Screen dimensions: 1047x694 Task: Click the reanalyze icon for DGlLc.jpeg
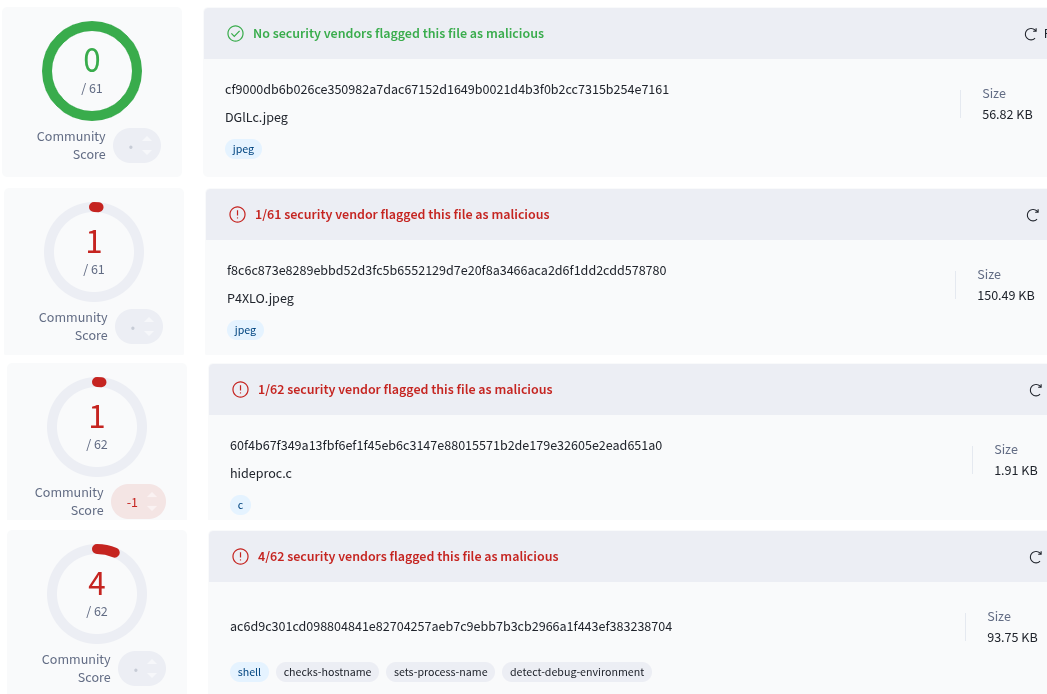(x=1031, y=34)
